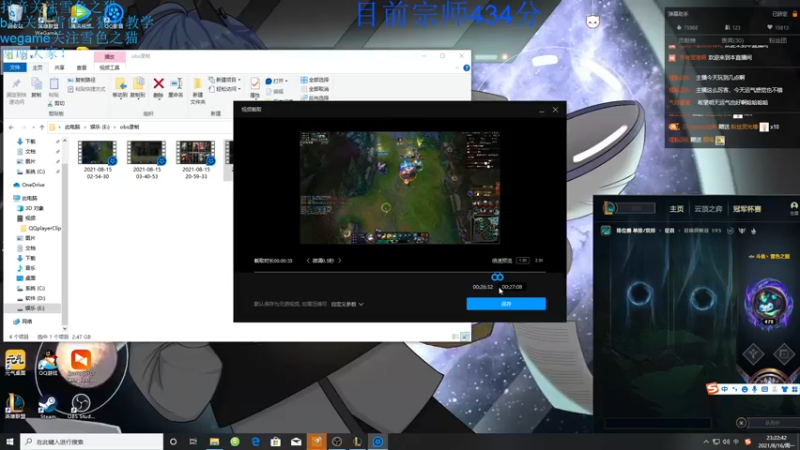Open the Open dropdown in the ribbon
The height and width of the screenshot is (450, 800).
(x=277, y=81)
